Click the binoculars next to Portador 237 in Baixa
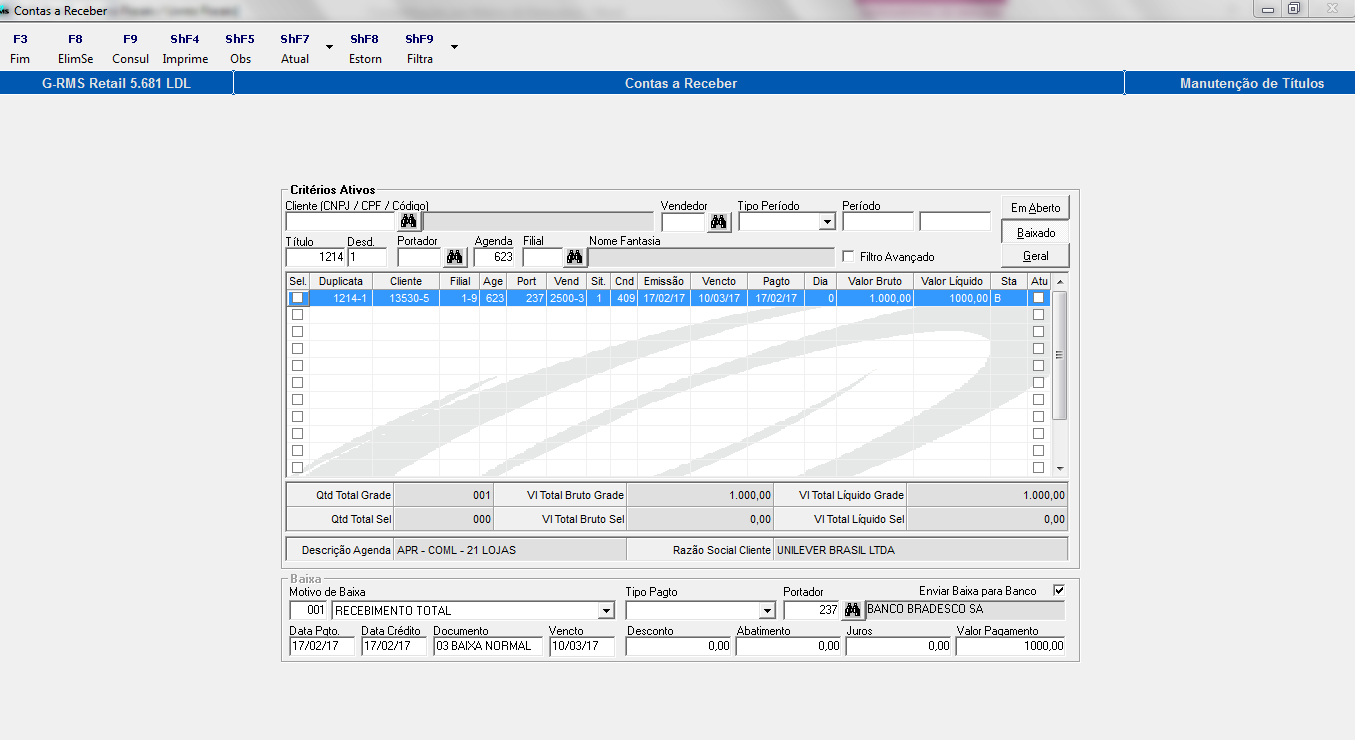Screen dimensions: 1355x740 pos(853,610)
